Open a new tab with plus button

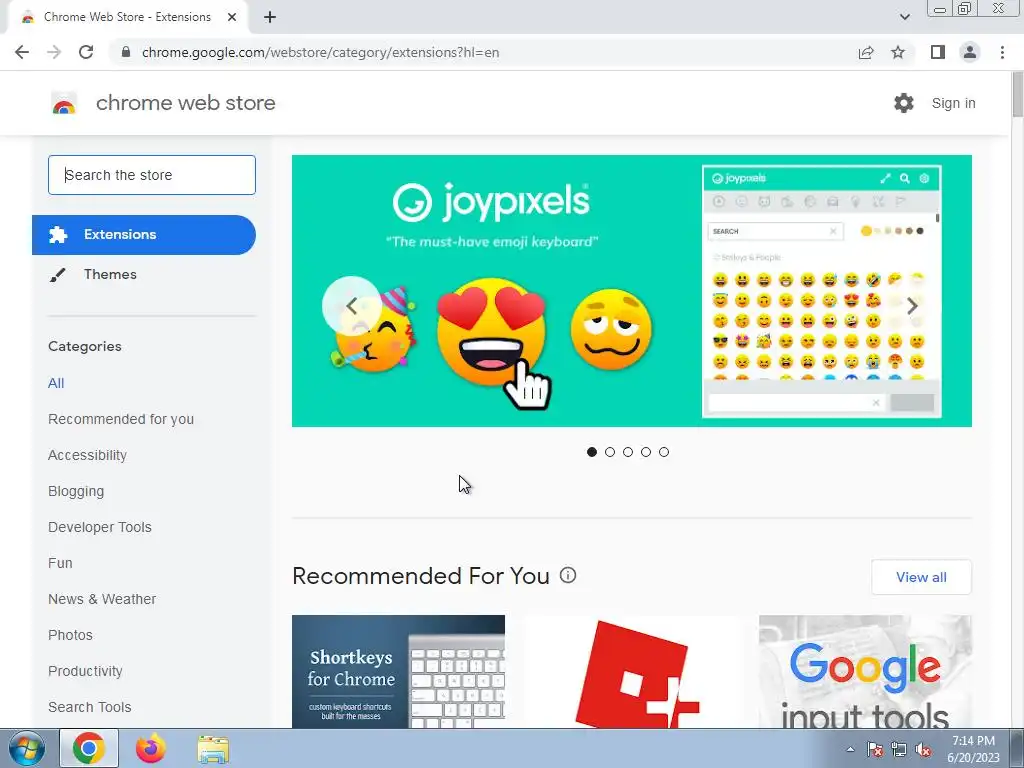coord(270,17)
